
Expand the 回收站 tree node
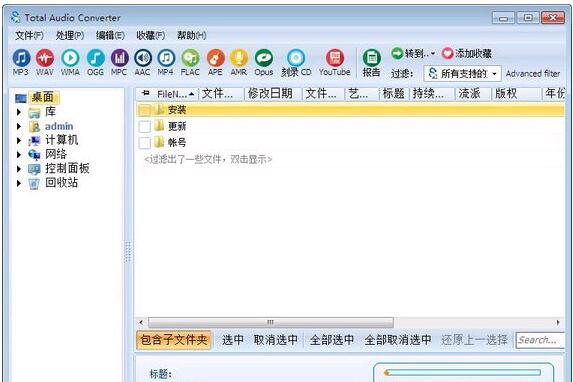19,183
